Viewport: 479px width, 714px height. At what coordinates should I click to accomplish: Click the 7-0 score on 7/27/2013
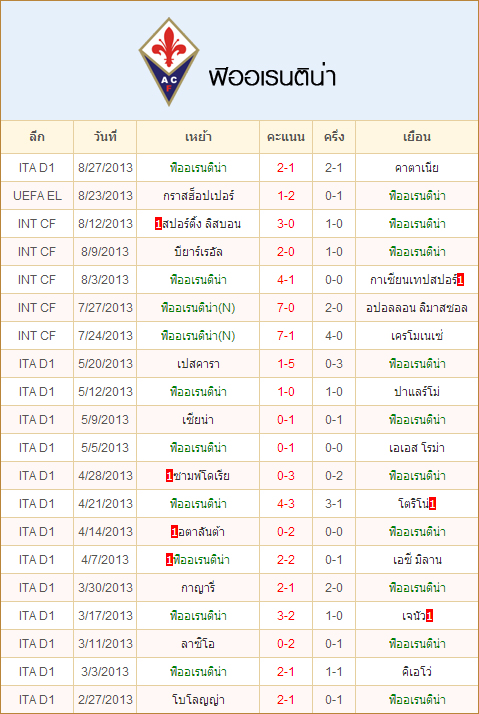(286, 308)
